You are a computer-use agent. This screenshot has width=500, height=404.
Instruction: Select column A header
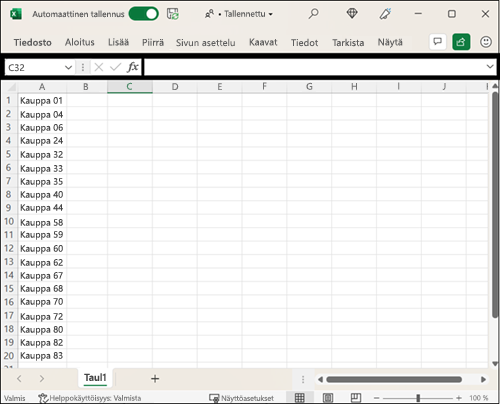(42, 87)
